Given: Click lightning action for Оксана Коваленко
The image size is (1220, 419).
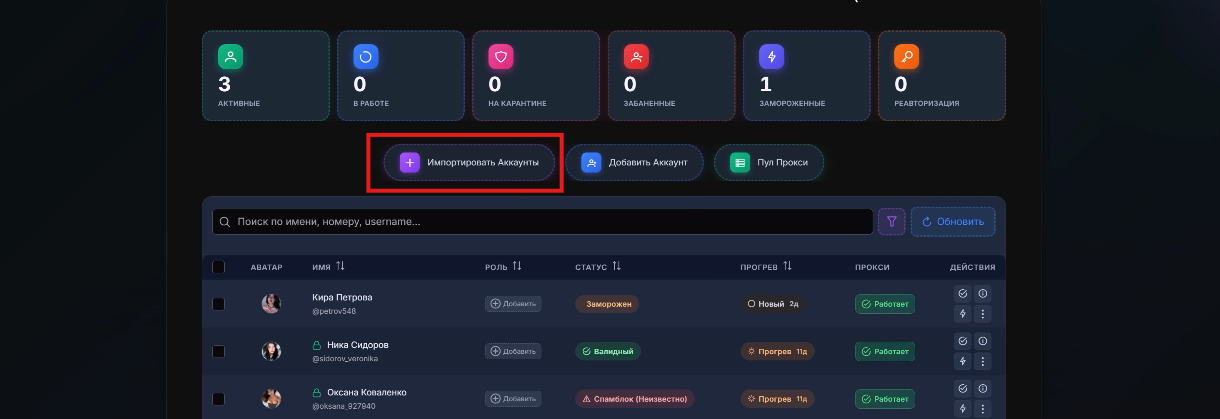Looking at the screenshot, I should click(x=962, y=408).
